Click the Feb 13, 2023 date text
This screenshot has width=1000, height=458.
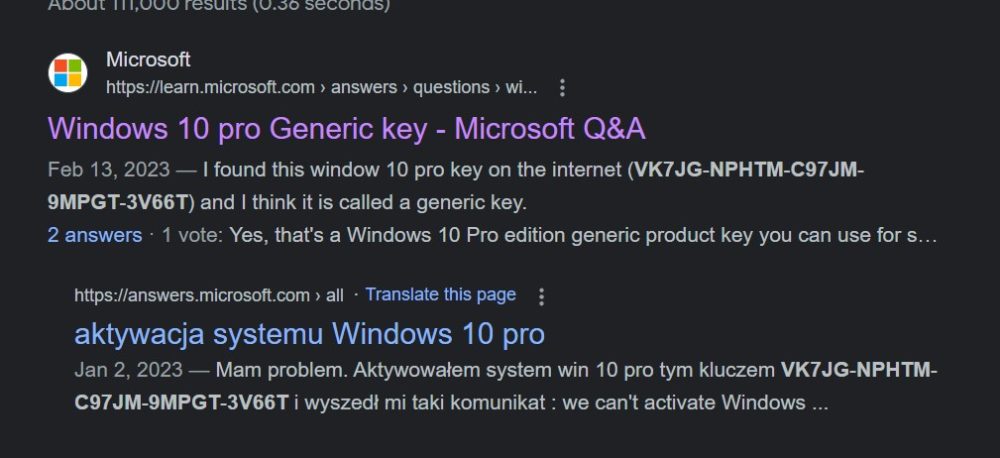(108, 170)
